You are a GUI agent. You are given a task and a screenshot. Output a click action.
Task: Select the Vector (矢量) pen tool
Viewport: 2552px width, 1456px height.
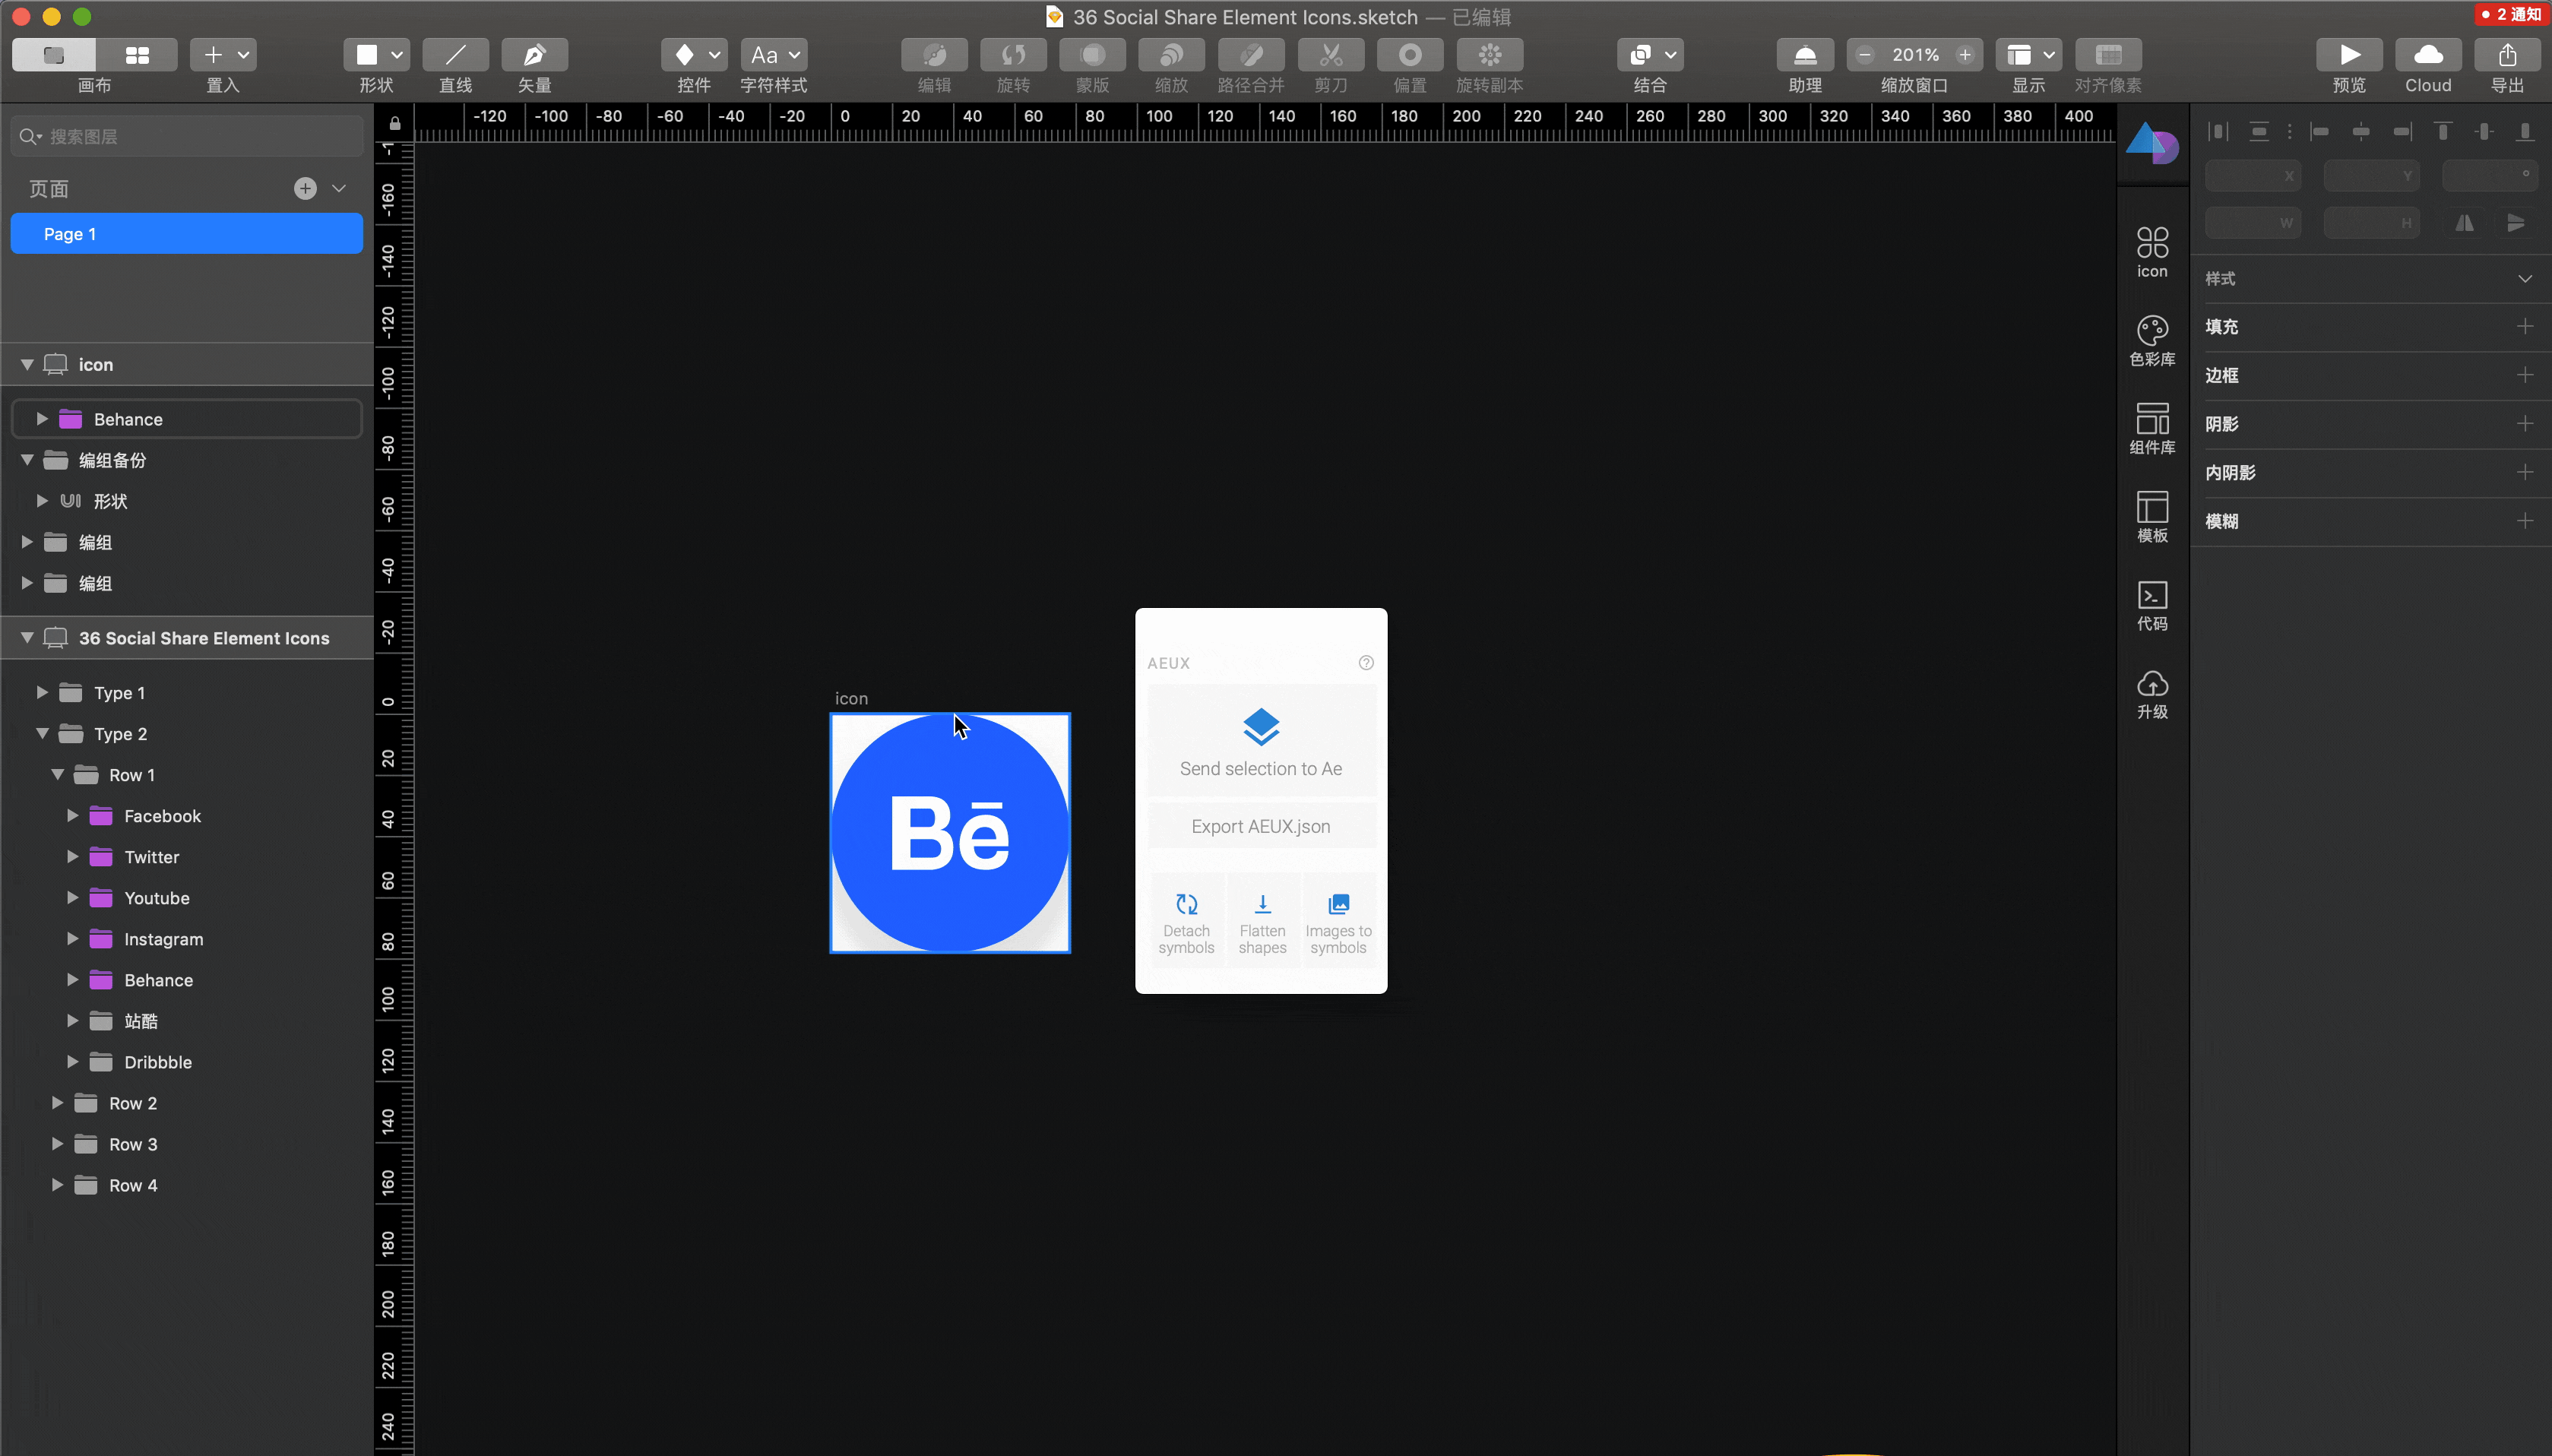click(534, 55)
